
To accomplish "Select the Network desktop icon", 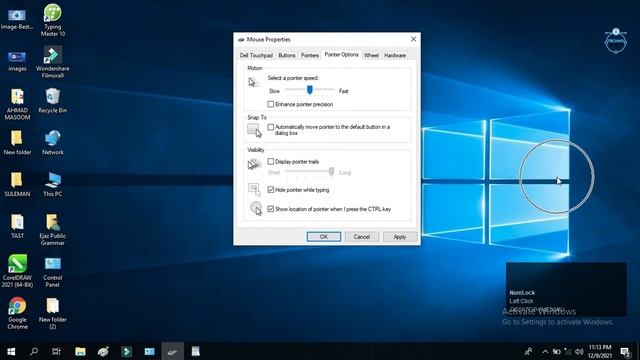I will point(53,142).
